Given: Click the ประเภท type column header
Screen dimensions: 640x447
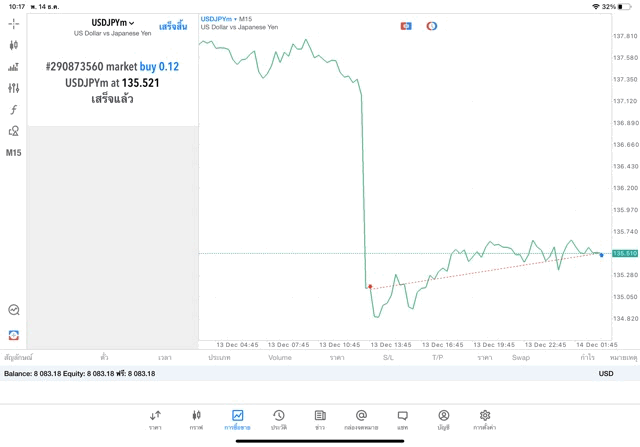Looking at the screenshot, I should 219,358.
